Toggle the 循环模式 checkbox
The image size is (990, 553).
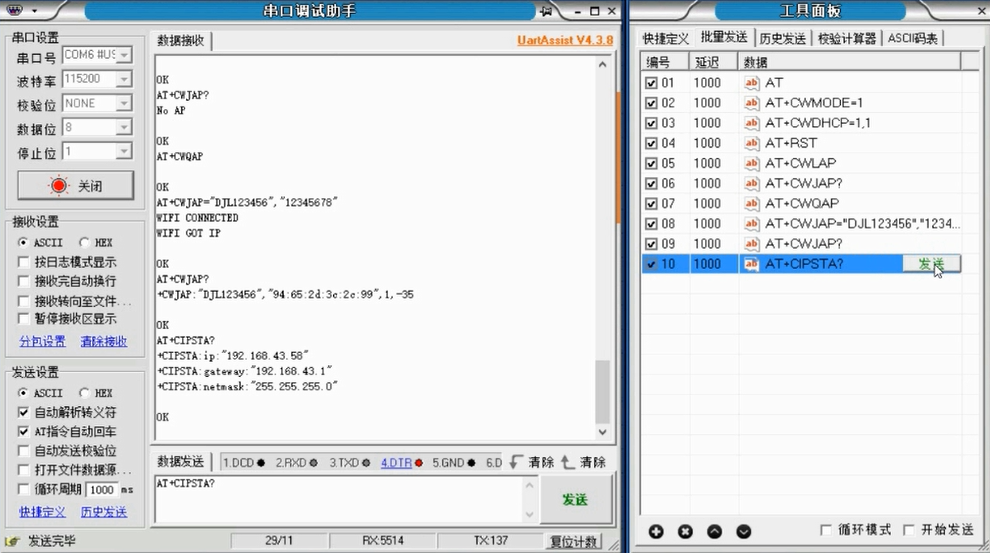tap(826, 530)
